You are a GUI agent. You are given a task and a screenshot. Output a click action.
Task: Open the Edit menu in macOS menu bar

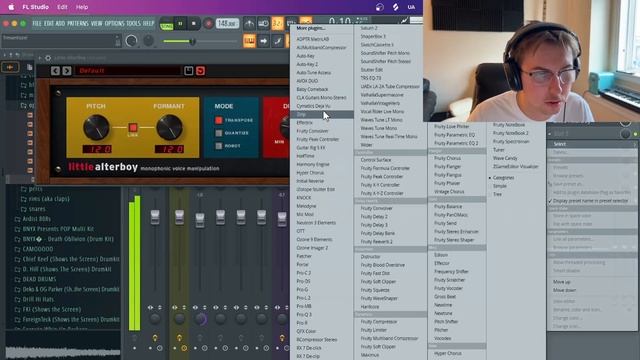pyautogui.click(x=62, y=7)
